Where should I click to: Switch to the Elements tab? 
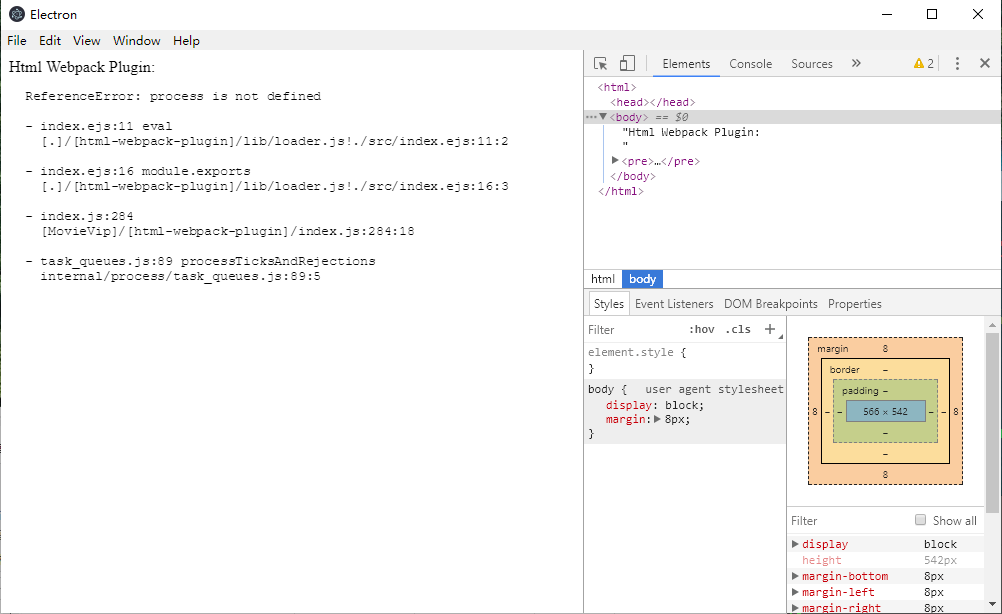click(686, 64)
